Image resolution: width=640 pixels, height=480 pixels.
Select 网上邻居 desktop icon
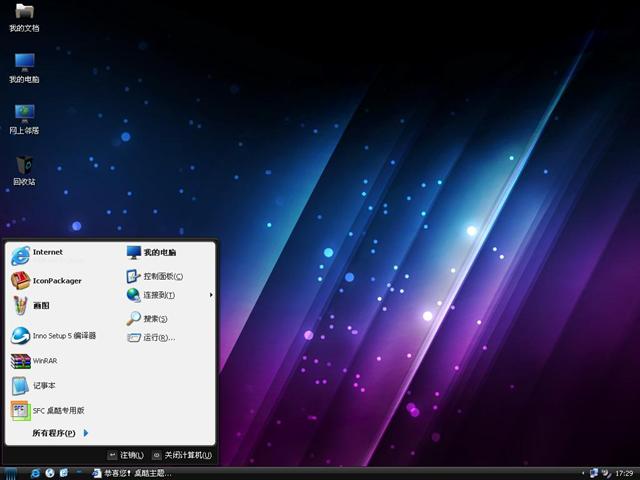click(24, 116)
